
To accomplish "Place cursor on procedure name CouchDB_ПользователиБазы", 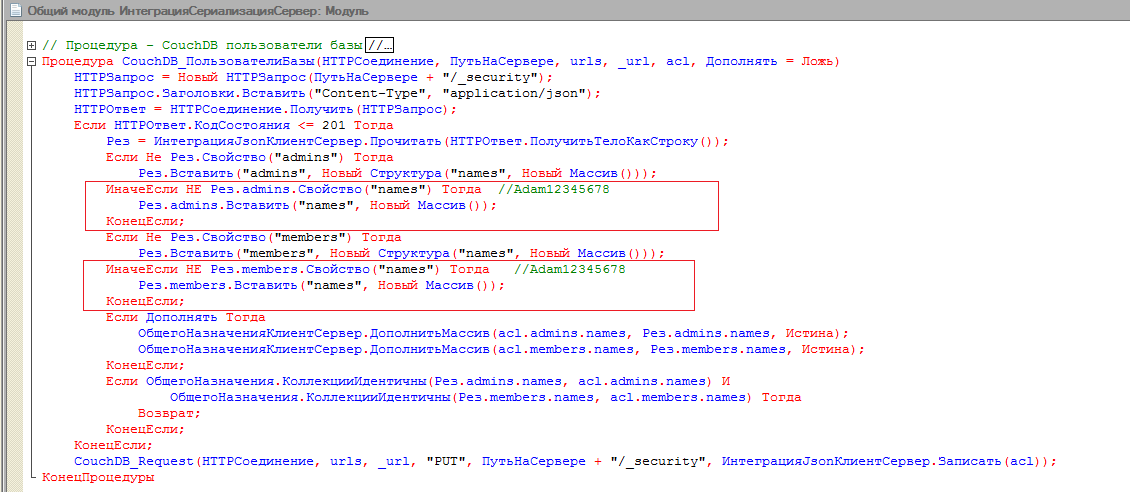I will [218, 61].
